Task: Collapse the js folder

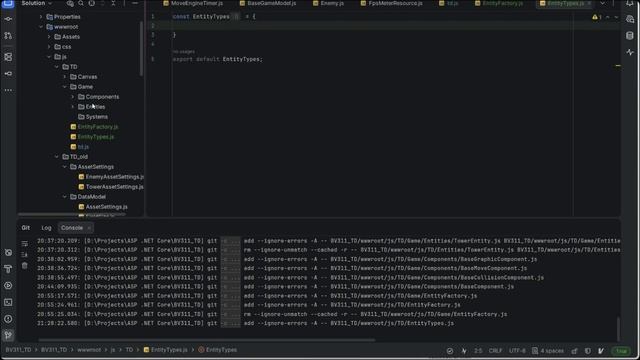Action: coord(49,57)
